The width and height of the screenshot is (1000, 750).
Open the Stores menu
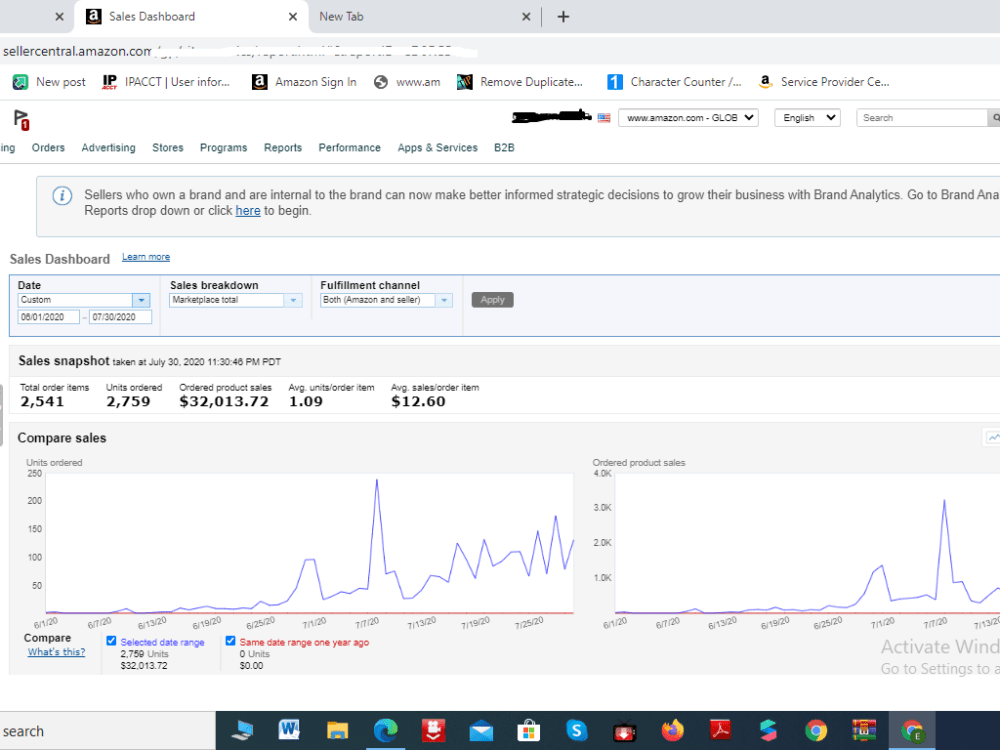(x=168, y=148)
